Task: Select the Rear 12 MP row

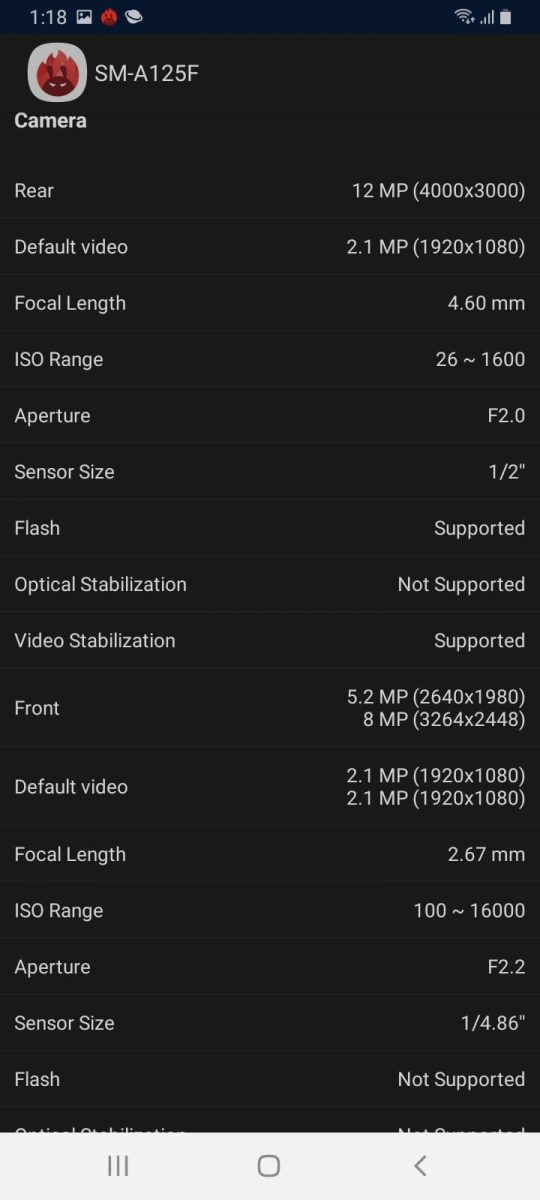Action: (270, 190)
